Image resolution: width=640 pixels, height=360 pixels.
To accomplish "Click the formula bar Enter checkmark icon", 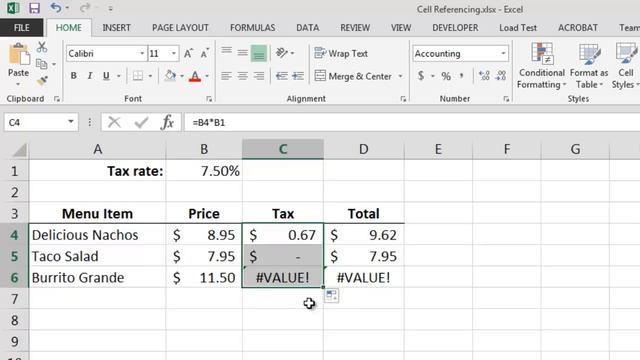I will pos(141,122).
